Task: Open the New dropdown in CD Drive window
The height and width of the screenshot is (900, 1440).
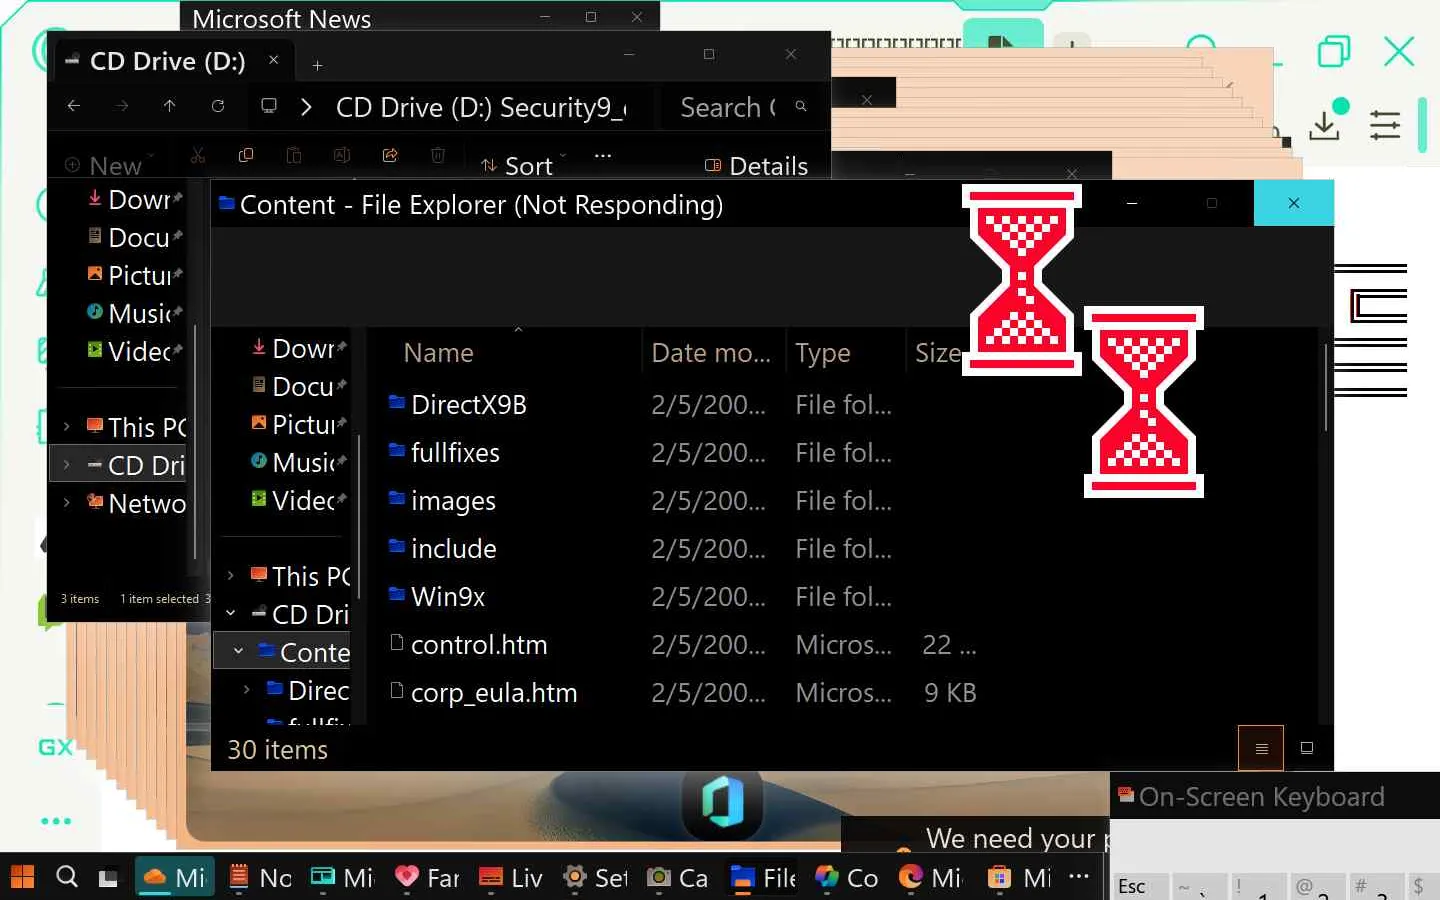Action: pos(109,164)
